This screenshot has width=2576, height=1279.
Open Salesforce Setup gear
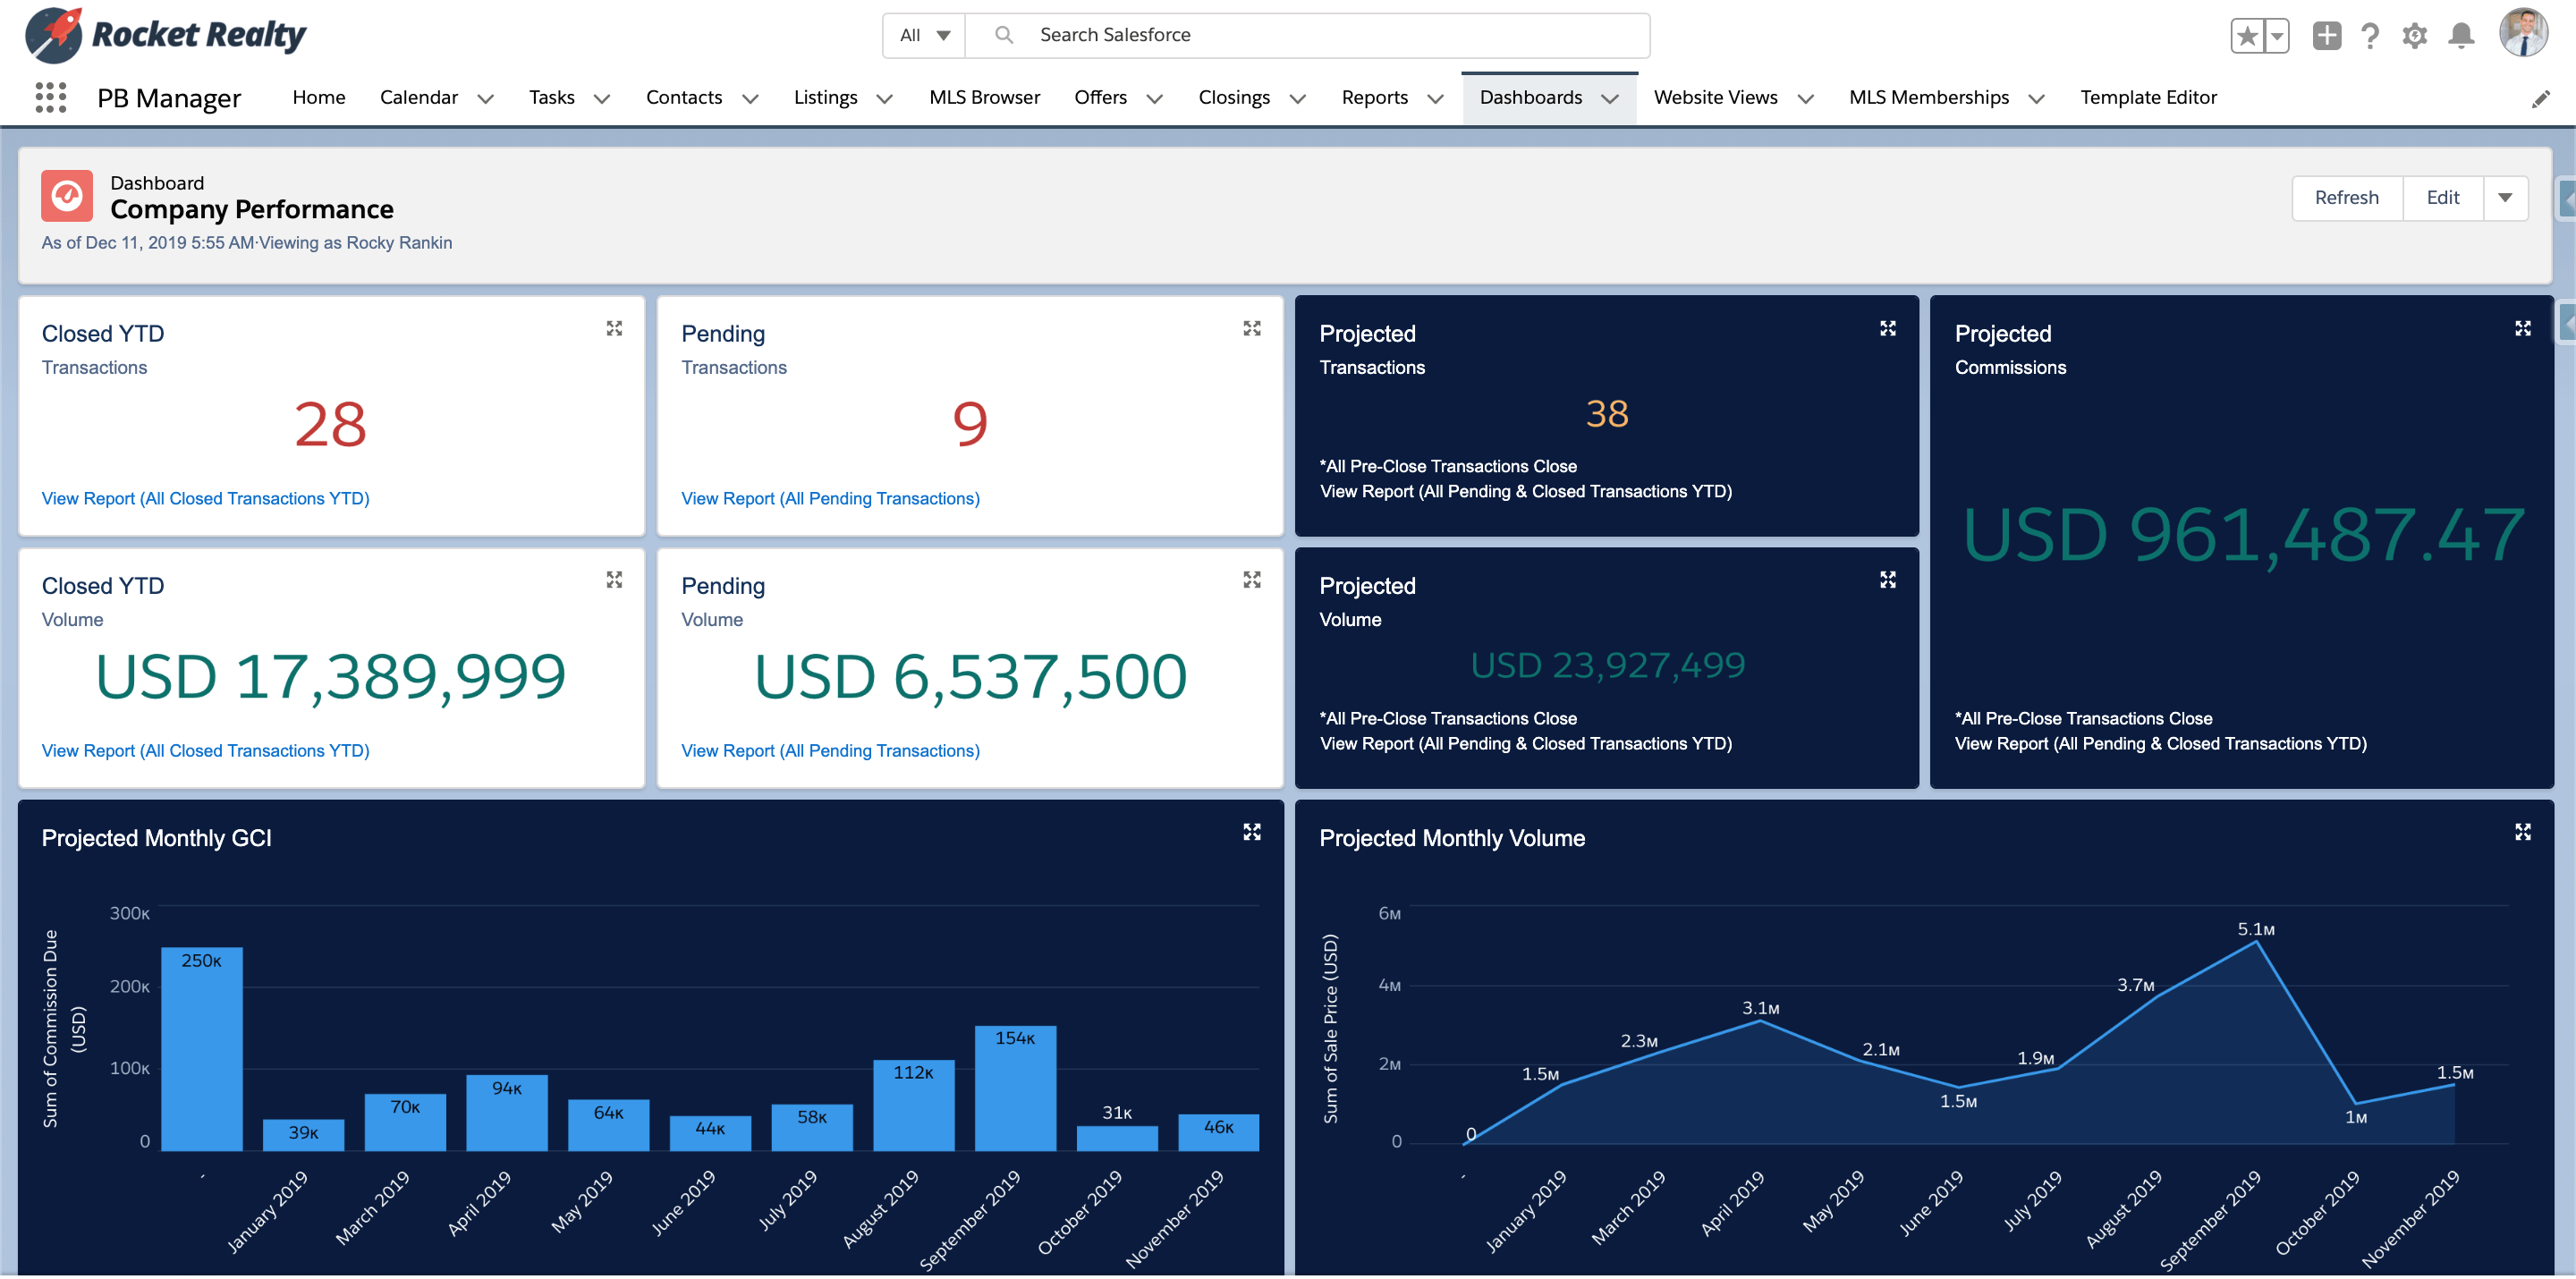coord(2415,35)
